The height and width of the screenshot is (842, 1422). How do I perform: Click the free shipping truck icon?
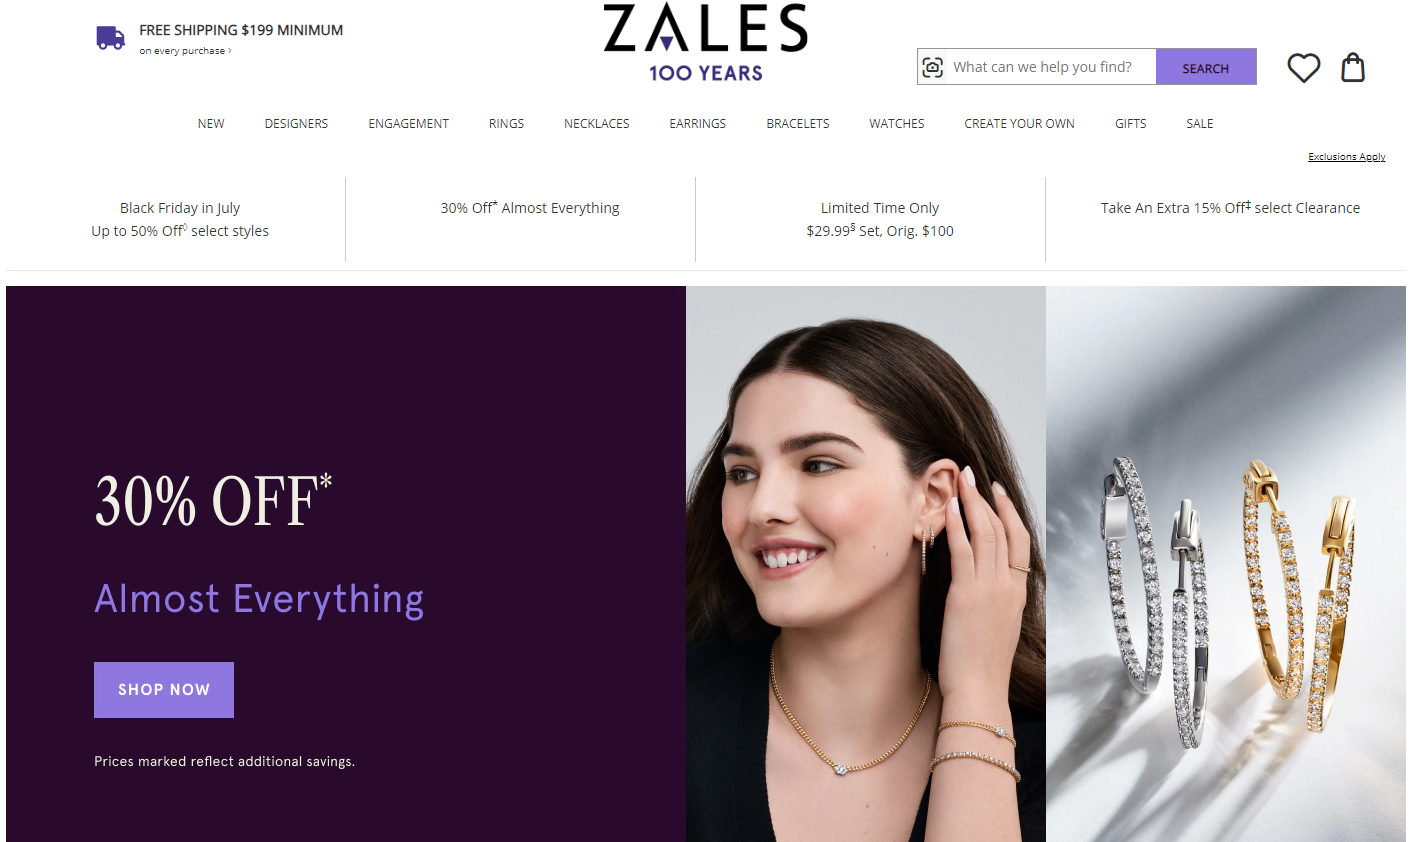pyautogui.click(x=110, y=38)
